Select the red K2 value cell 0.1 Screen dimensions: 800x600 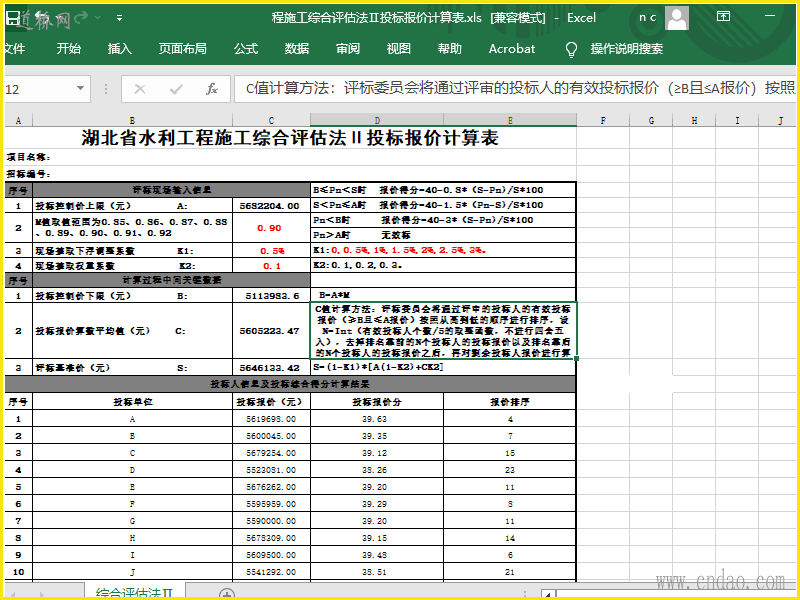click(271, 265)
